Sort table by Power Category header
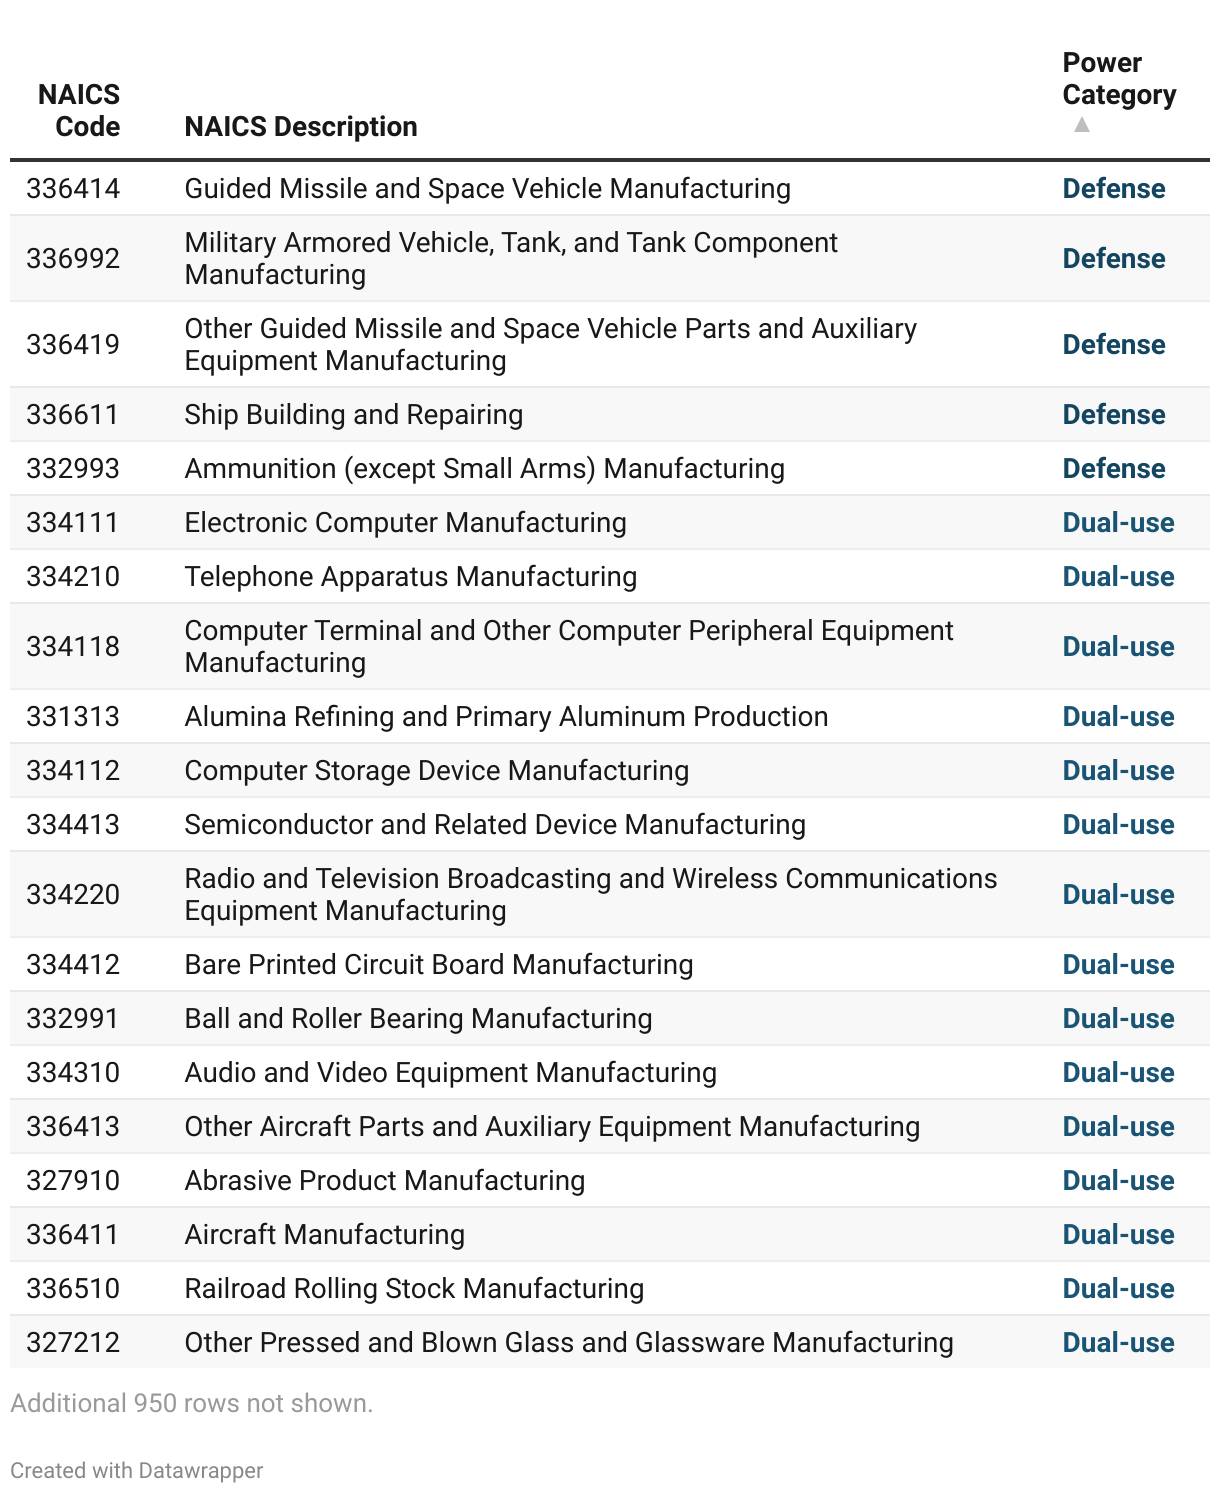 (1118, 79)
